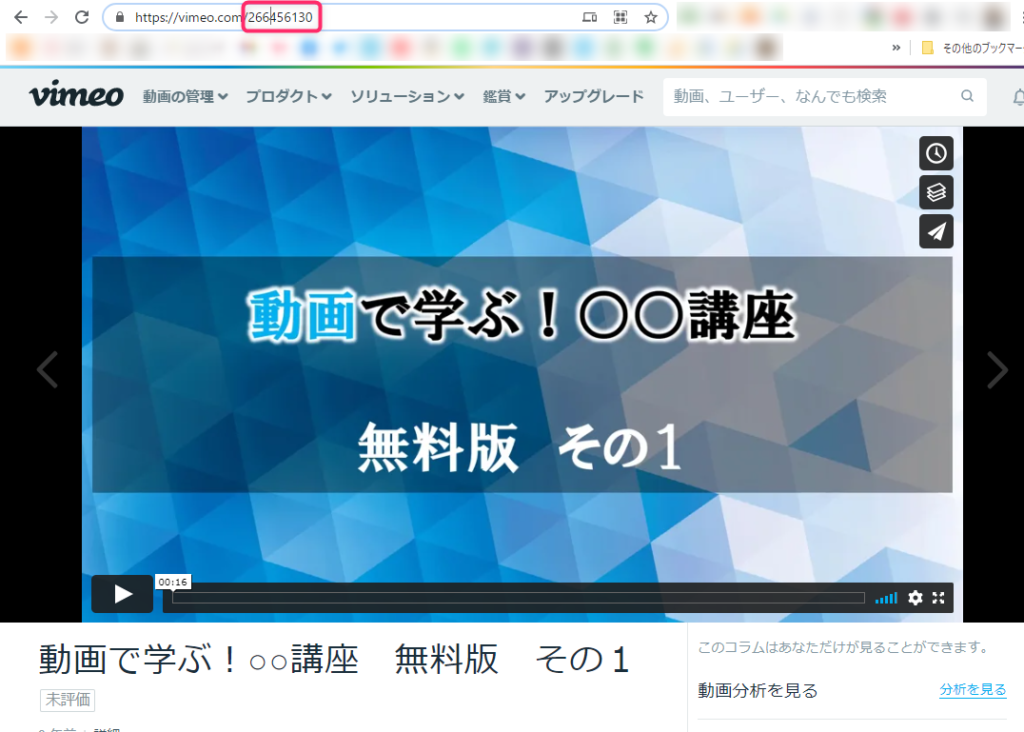
Task: Click the Vimeo logo
Action: tap(76, 96)
